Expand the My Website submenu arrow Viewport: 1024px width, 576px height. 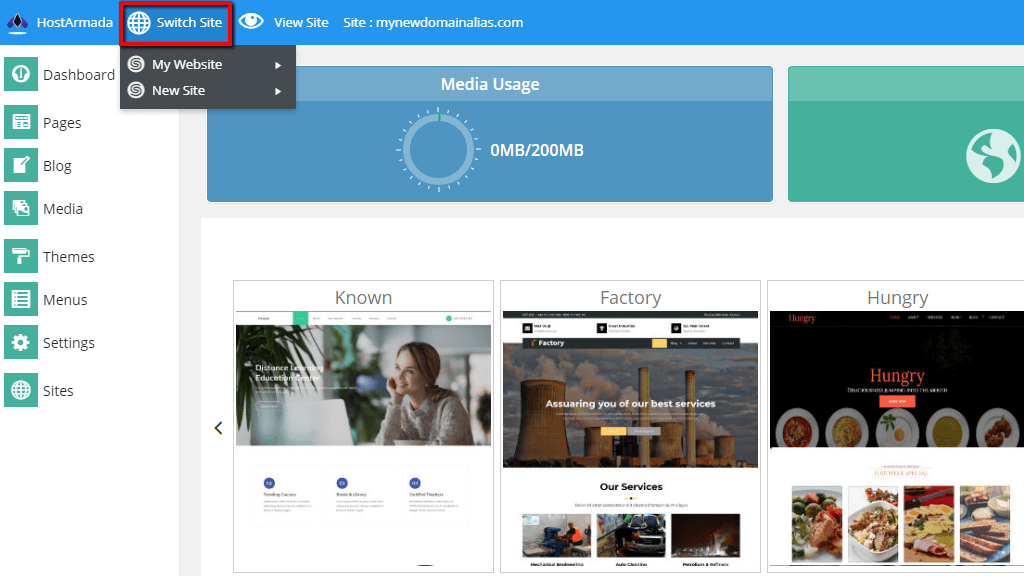click(x=278, y=65)
